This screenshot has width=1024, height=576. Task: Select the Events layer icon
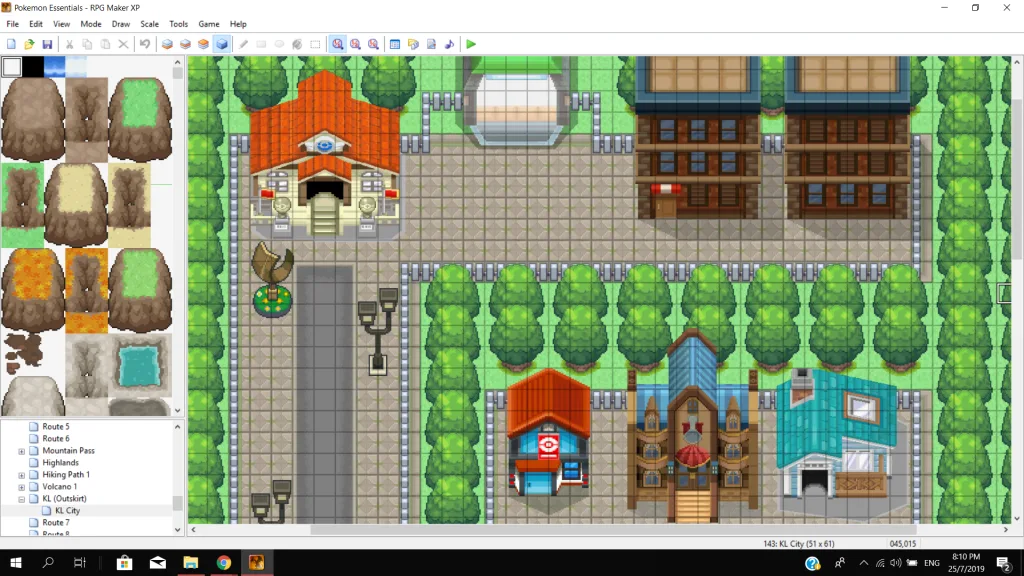222,44
